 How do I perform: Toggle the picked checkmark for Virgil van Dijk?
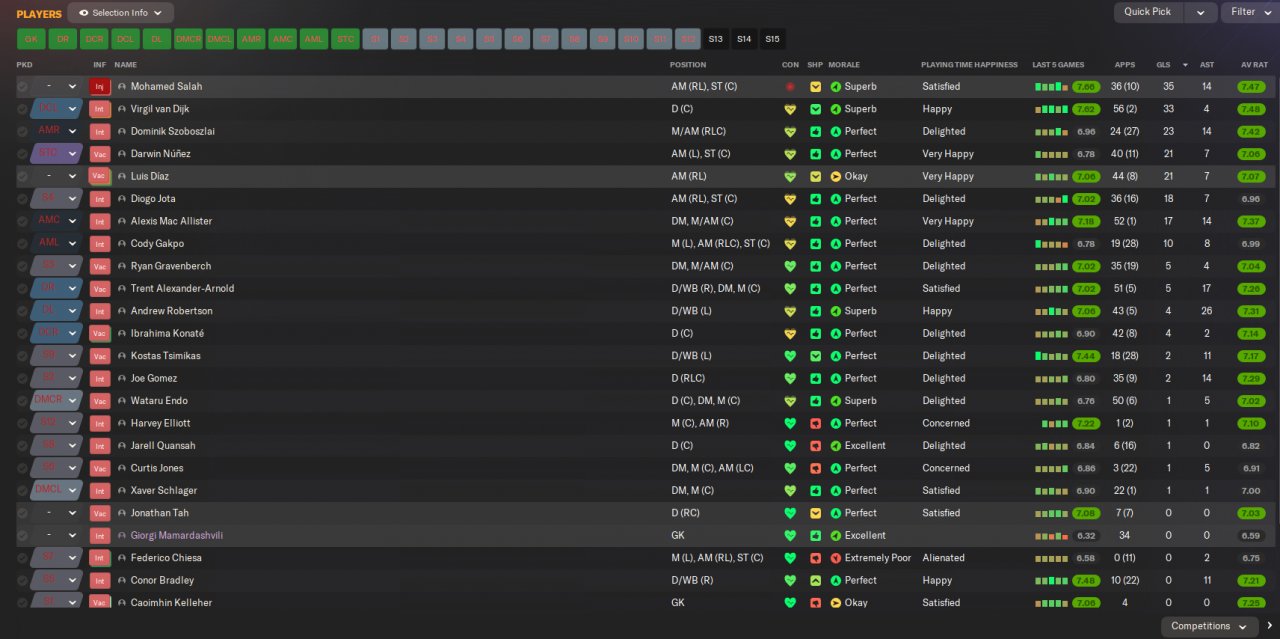click(22, 109)
